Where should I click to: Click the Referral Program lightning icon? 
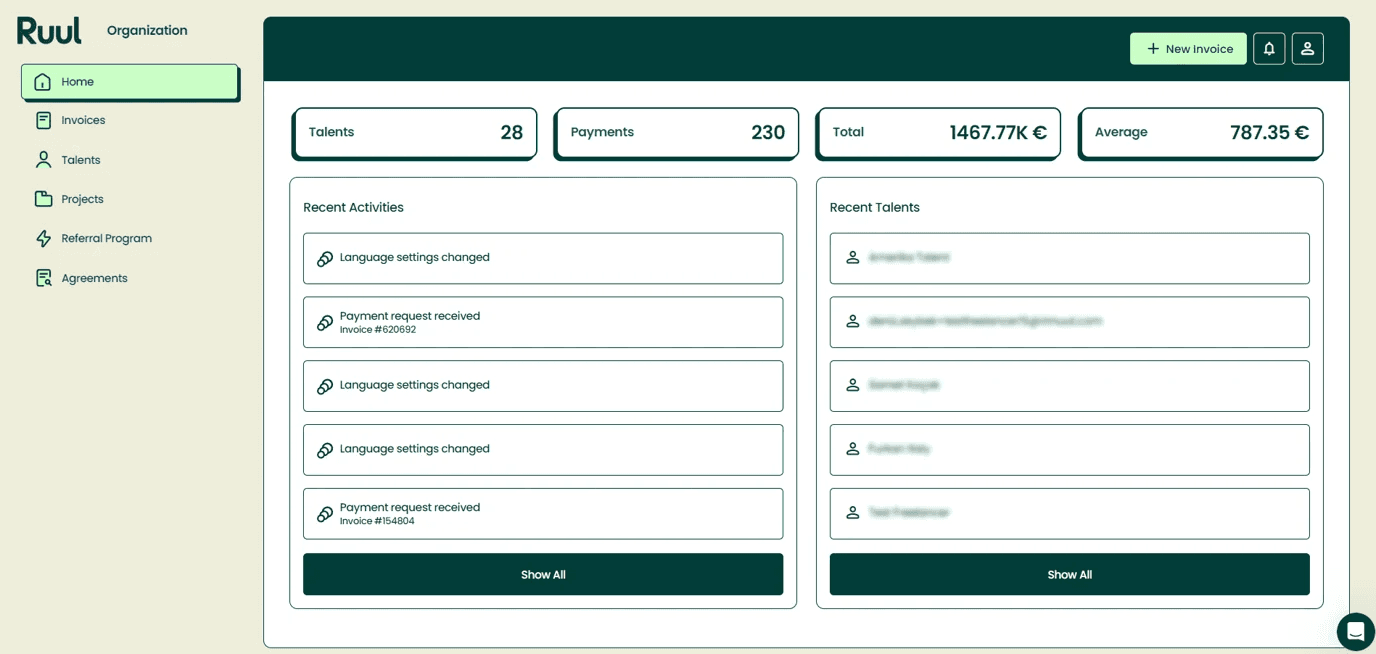point(43,238)
